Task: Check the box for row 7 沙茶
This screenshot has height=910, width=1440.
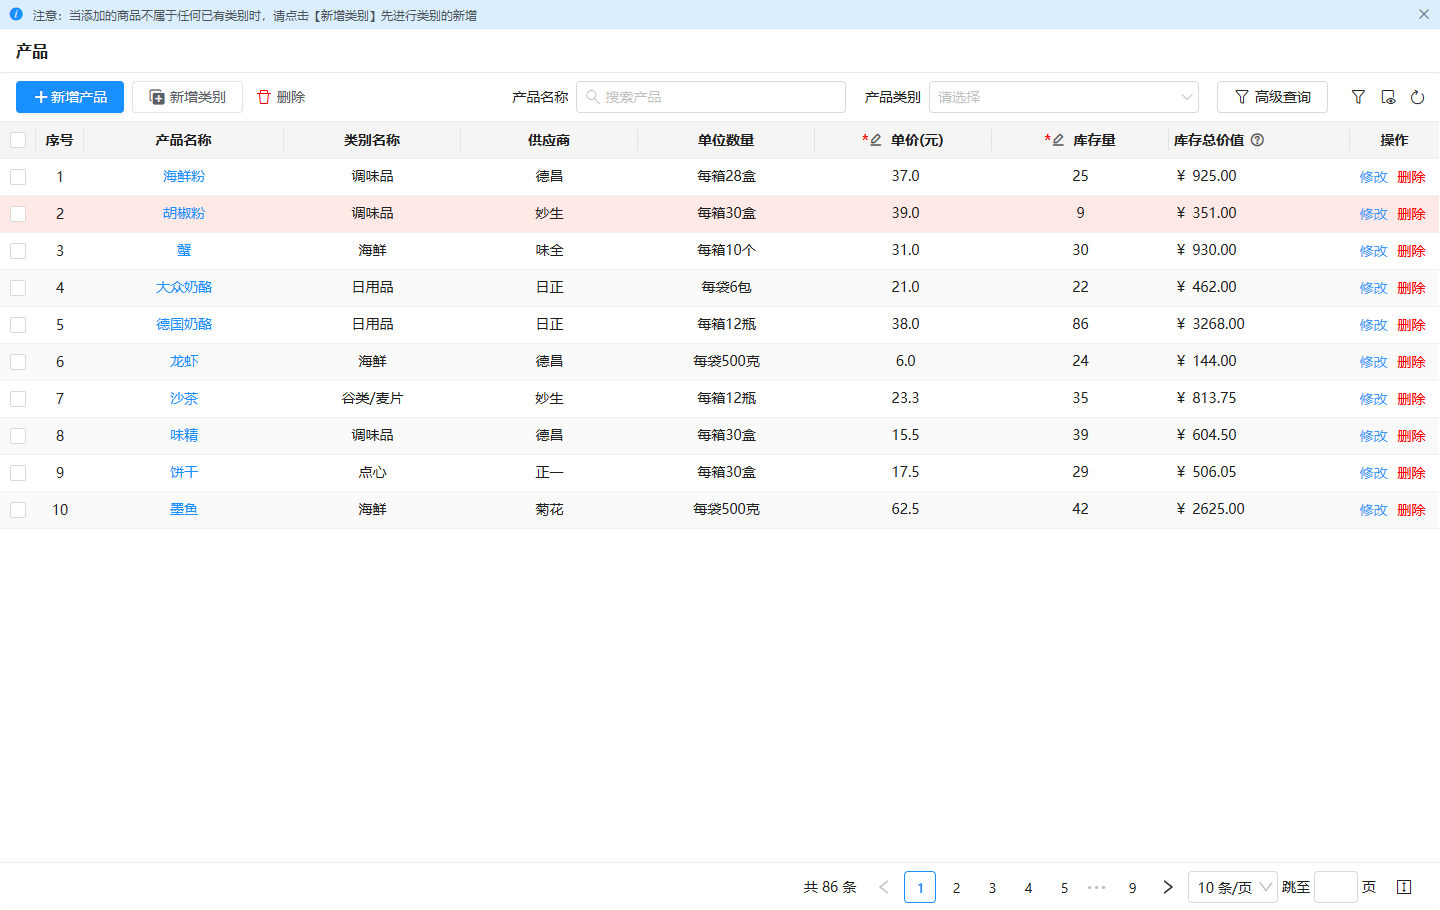Action: pyautogui.click(x=18, y=399)
